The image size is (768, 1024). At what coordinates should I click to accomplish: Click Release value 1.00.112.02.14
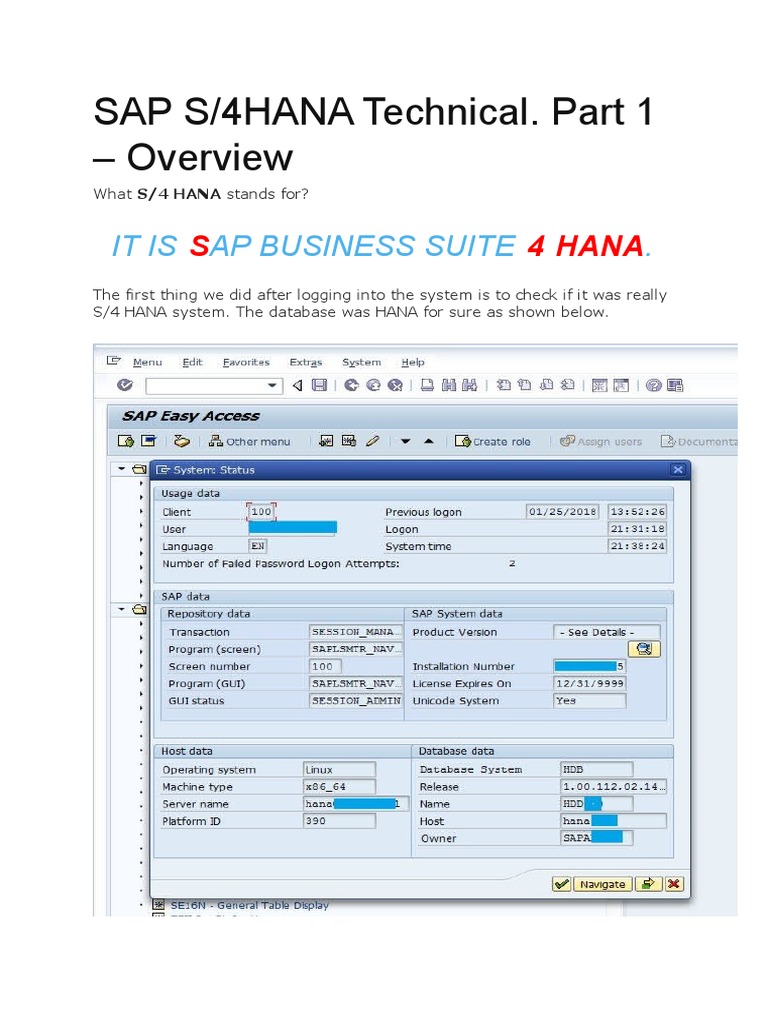click(613, 786)
